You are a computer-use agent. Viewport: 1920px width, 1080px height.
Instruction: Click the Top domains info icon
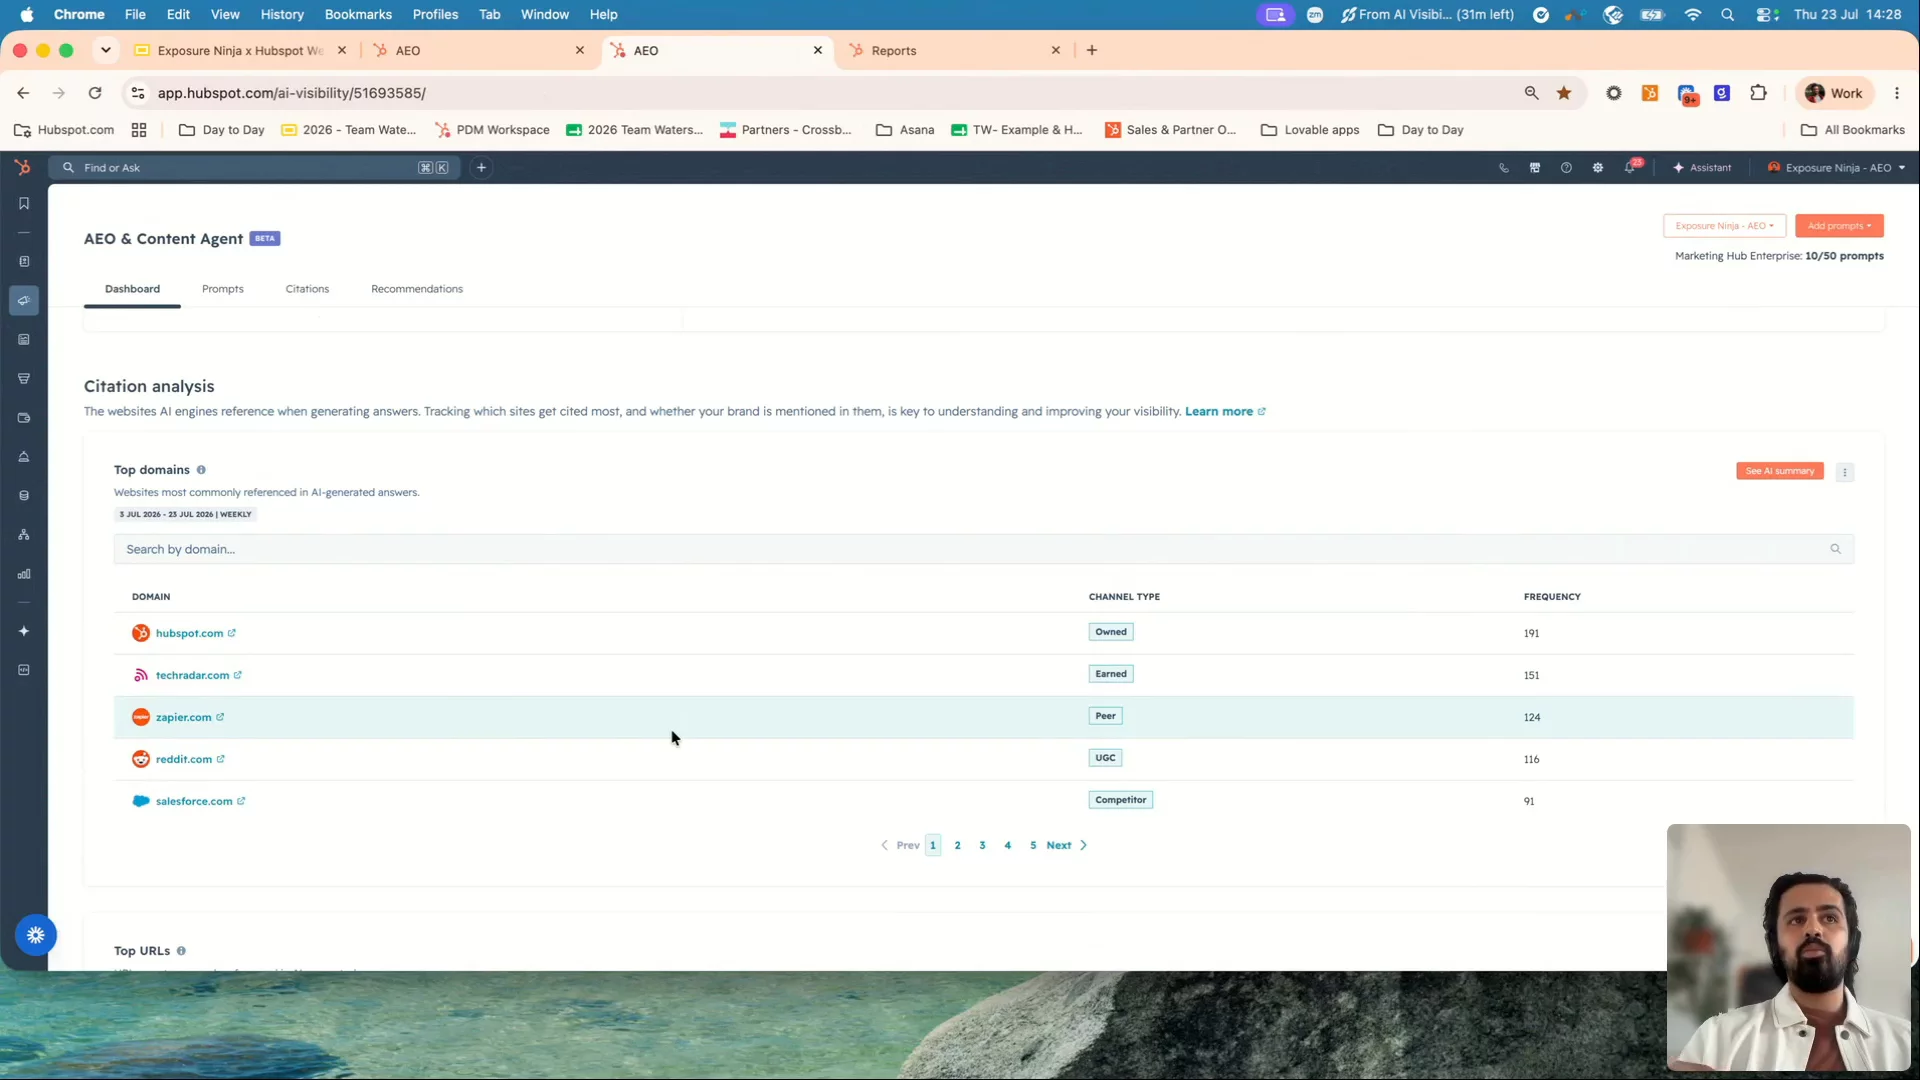coord(201,470)
